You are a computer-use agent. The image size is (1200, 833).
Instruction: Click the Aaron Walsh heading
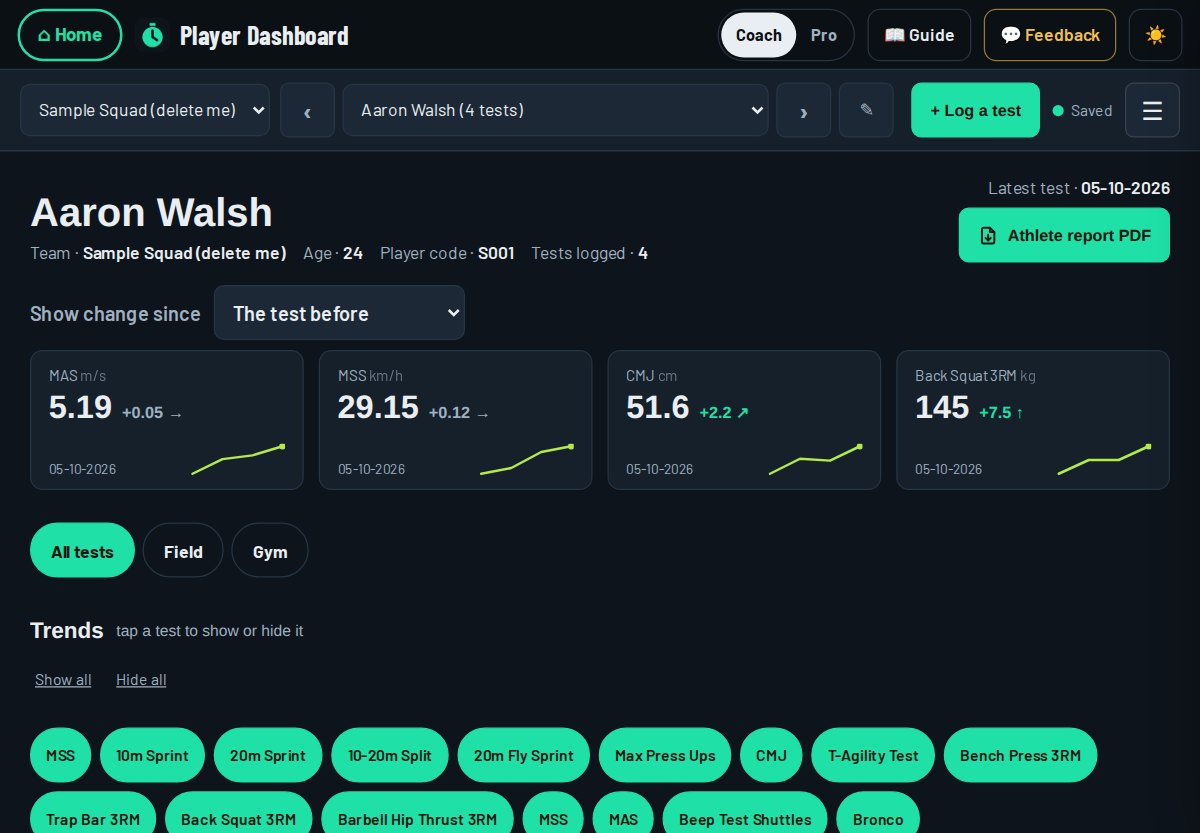pos(151,213)
